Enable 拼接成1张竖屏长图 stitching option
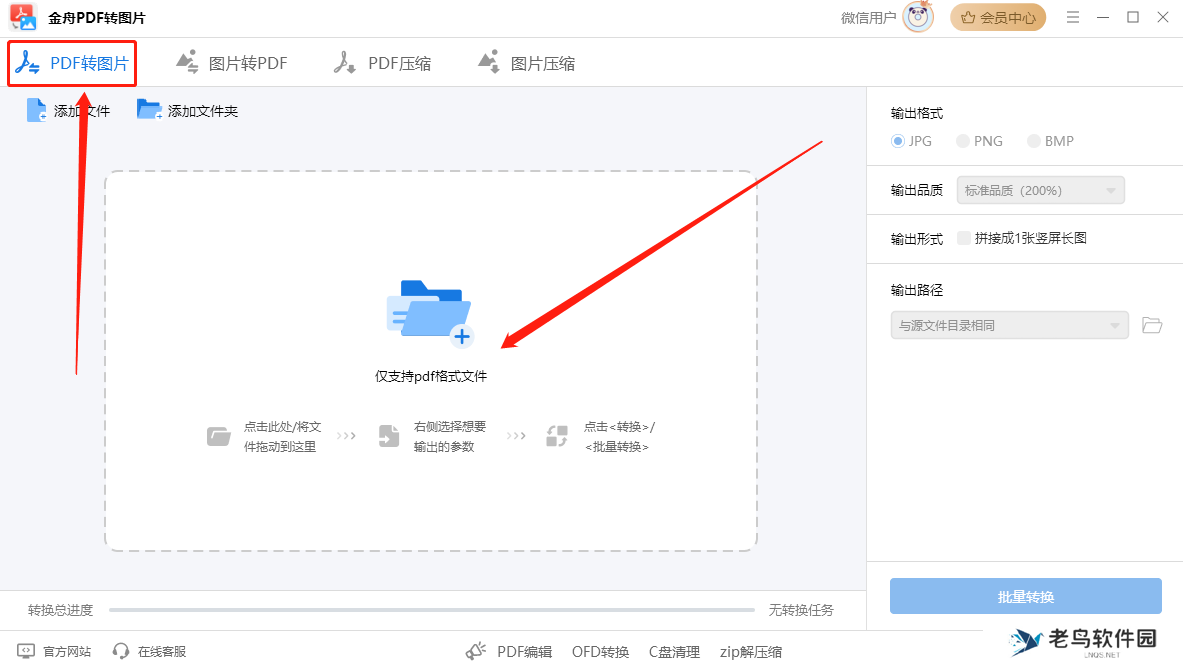This screenshot has width=1183, height=668. pos(964,238)
